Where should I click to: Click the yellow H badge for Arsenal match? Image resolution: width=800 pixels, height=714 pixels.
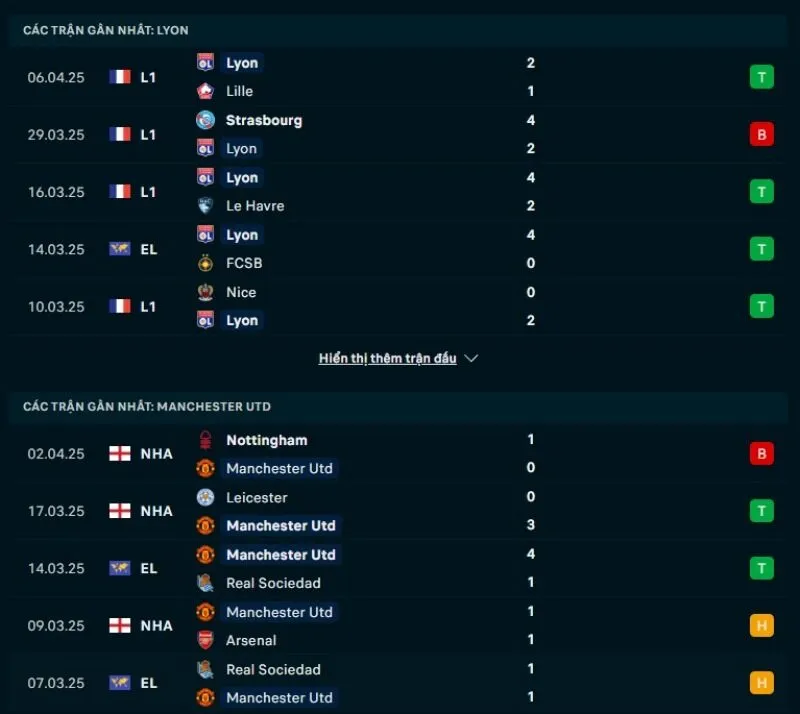pos(762,626)
